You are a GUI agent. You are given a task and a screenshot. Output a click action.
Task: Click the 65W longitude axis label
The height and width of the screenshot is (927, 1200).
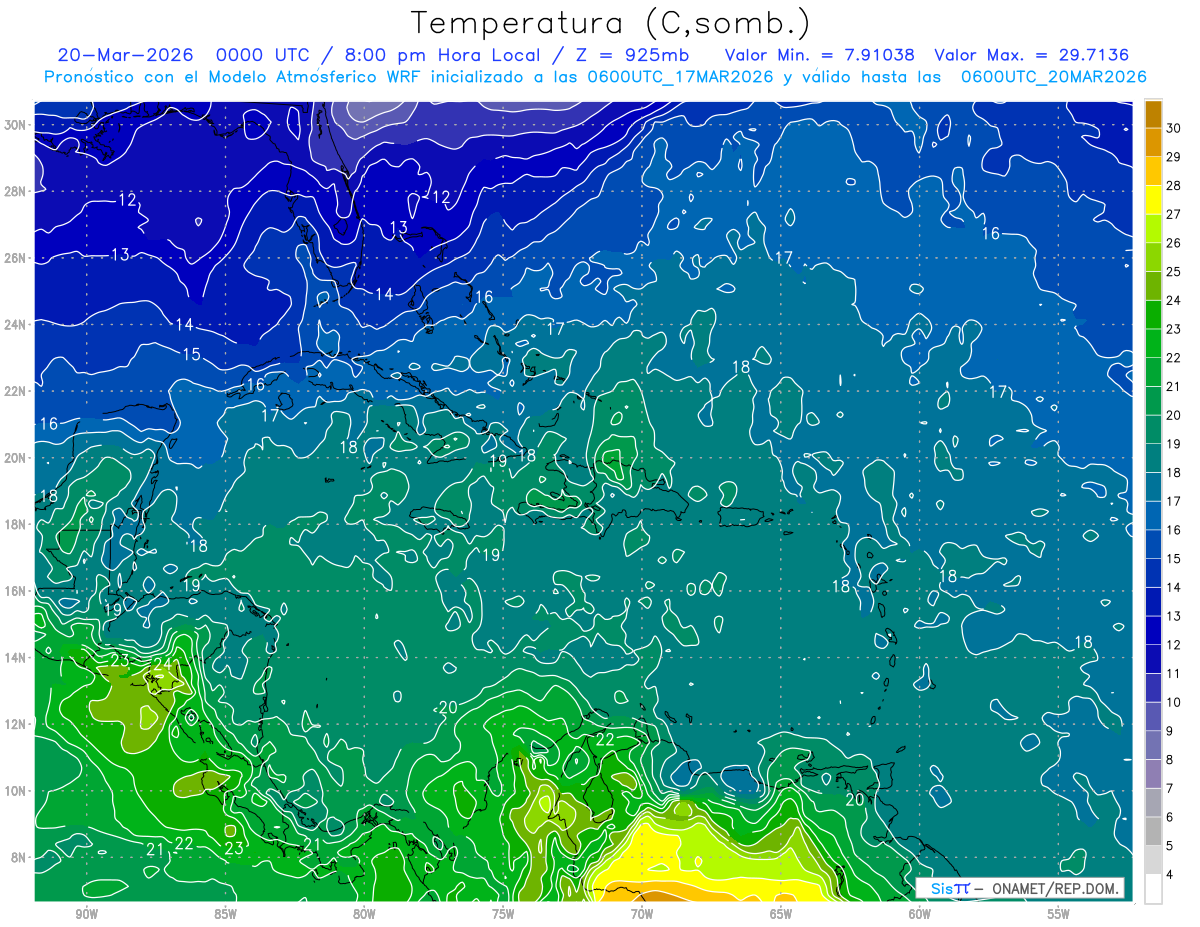coord(781,914)
